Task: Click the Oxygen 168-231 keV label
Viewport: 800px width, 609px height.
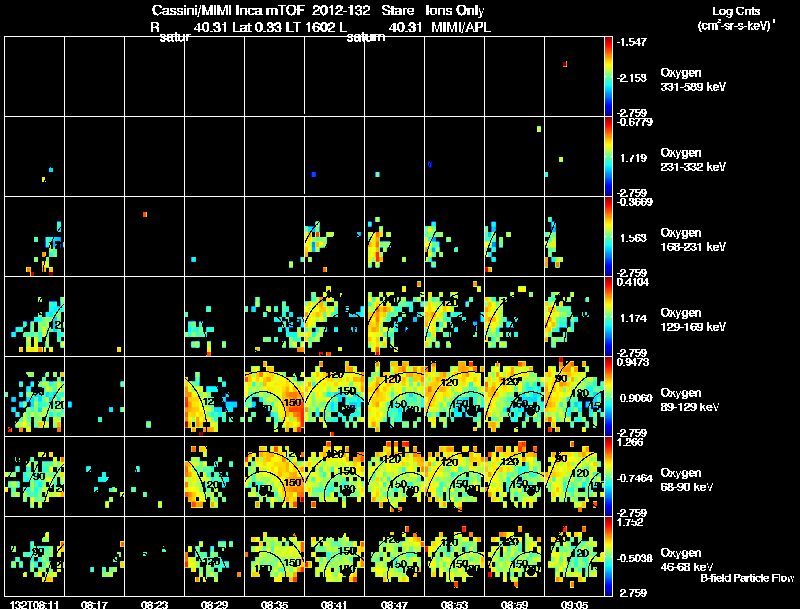Action: click(x=693, y=240)
